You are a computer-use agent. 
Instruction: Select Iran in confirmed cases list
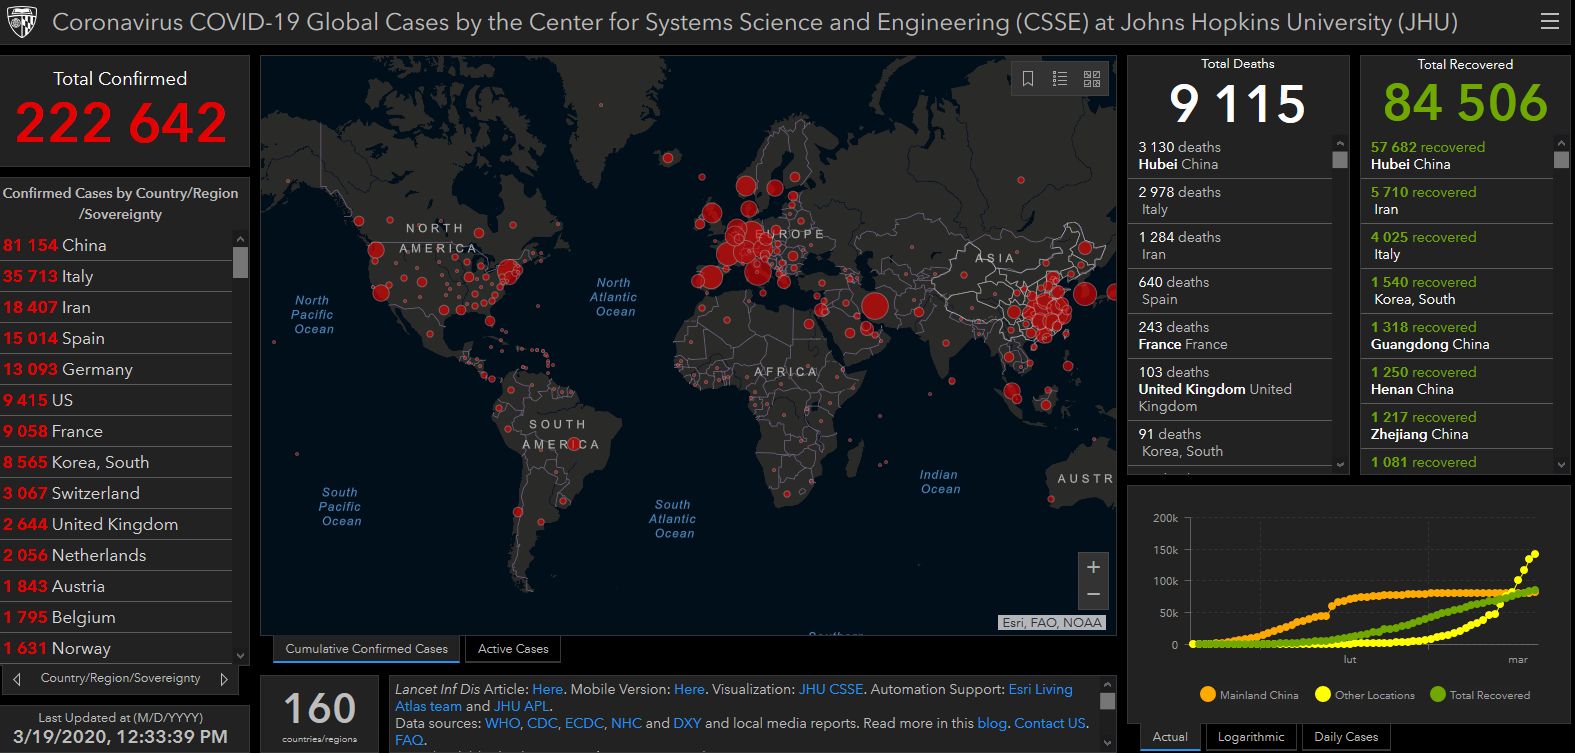[x=116, y=307]
